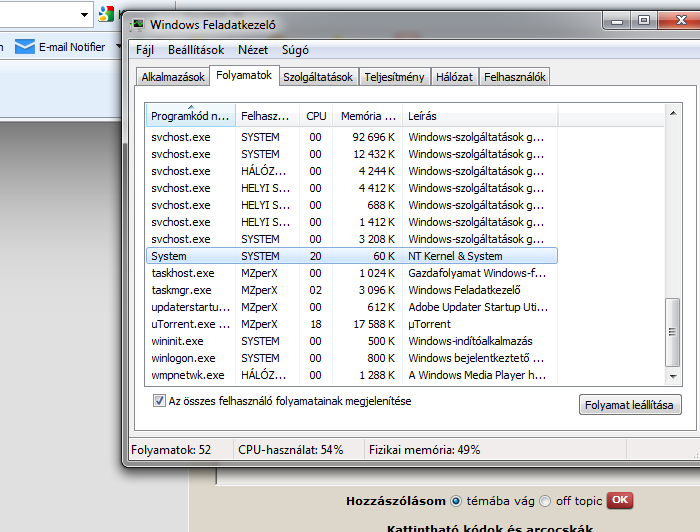The width and height of the screenshot is (700, 532).
Task: Select the updaterstartu... process row
Action: 352,307
